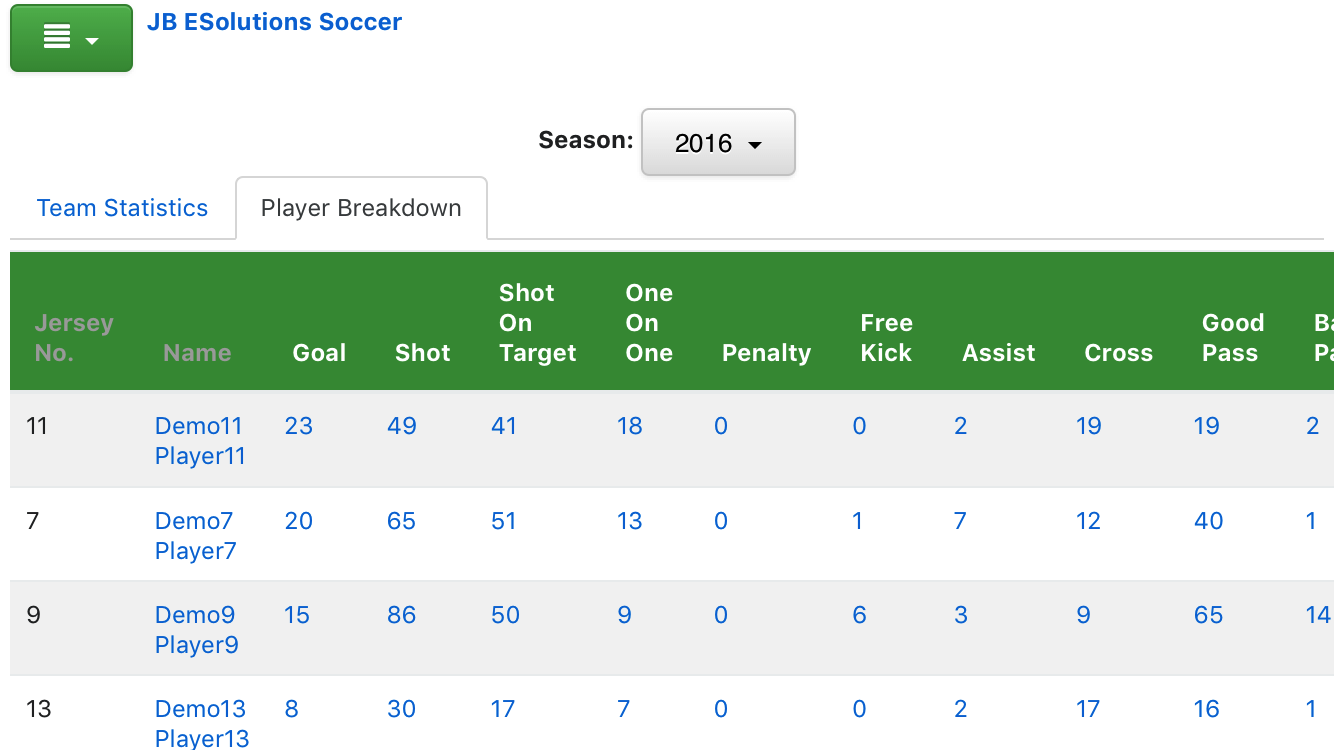Viewport: 1334px width, 750px height.
Task: Click the Jersey No. column header
Action: (74, 338)
